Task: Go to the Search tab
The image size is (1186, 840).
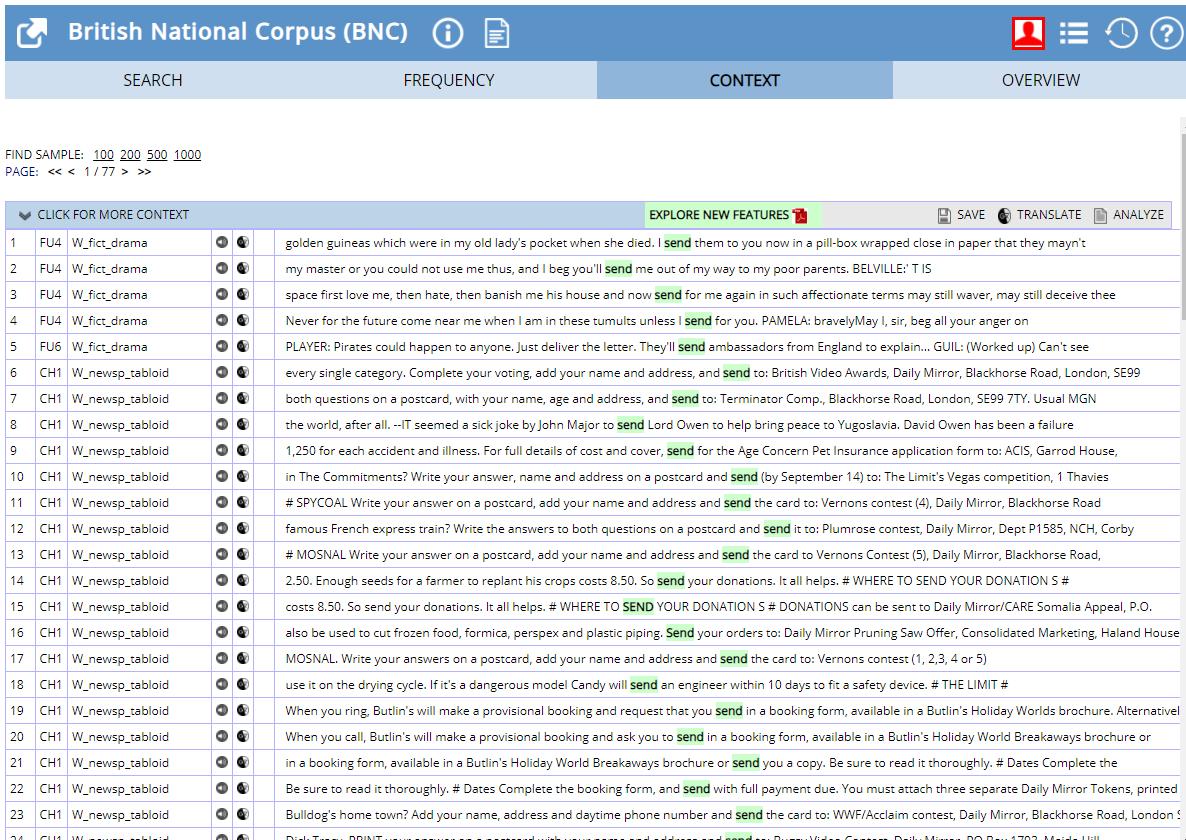Action: [x=152, y=80]
